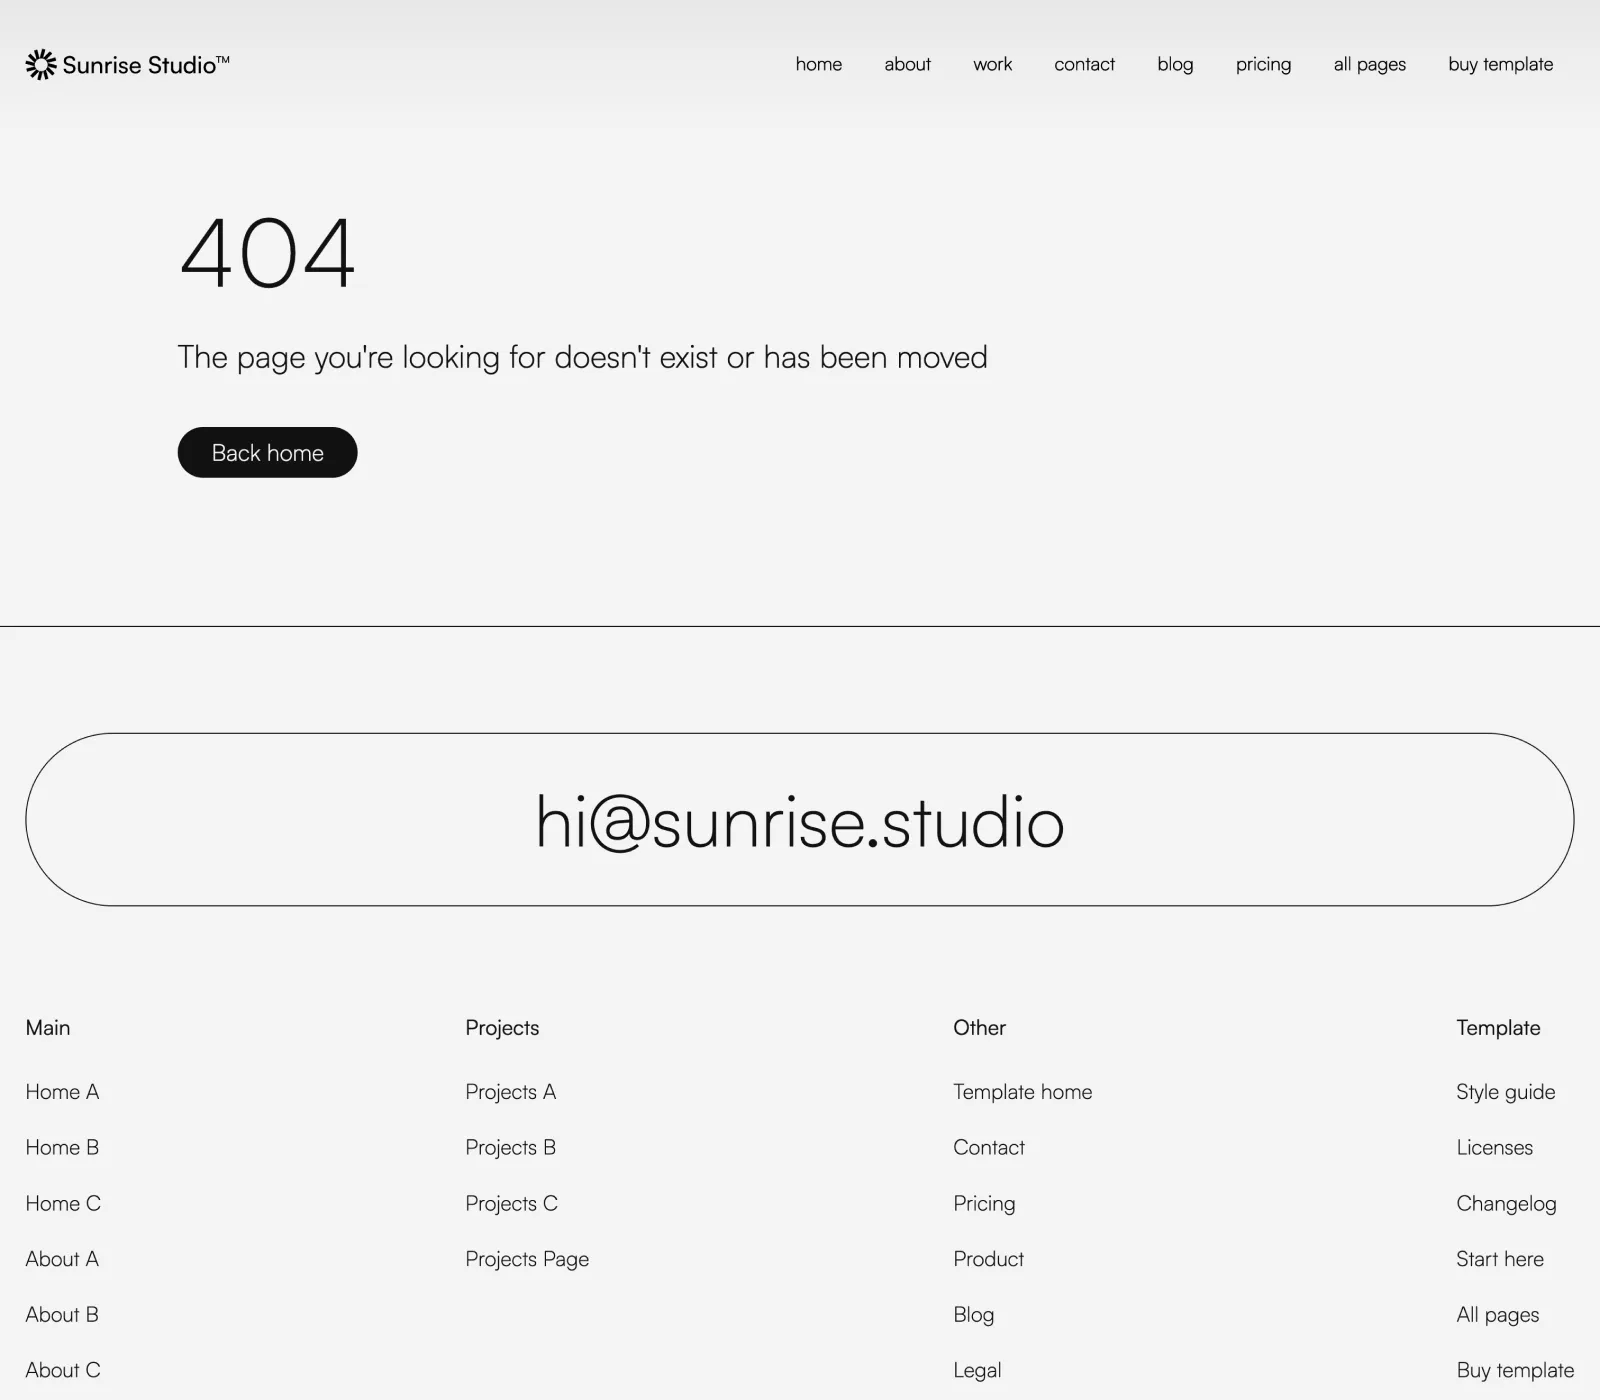Open Home B footer link
Image resolution: width=1600 pixels, height=1400 pixels.
(62, 1147)
